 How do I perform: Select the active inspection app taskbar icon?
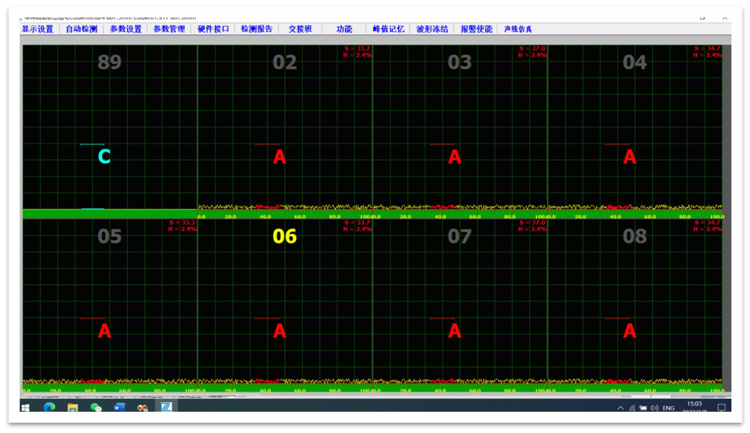pyautogui.click(x=166, y=407)
